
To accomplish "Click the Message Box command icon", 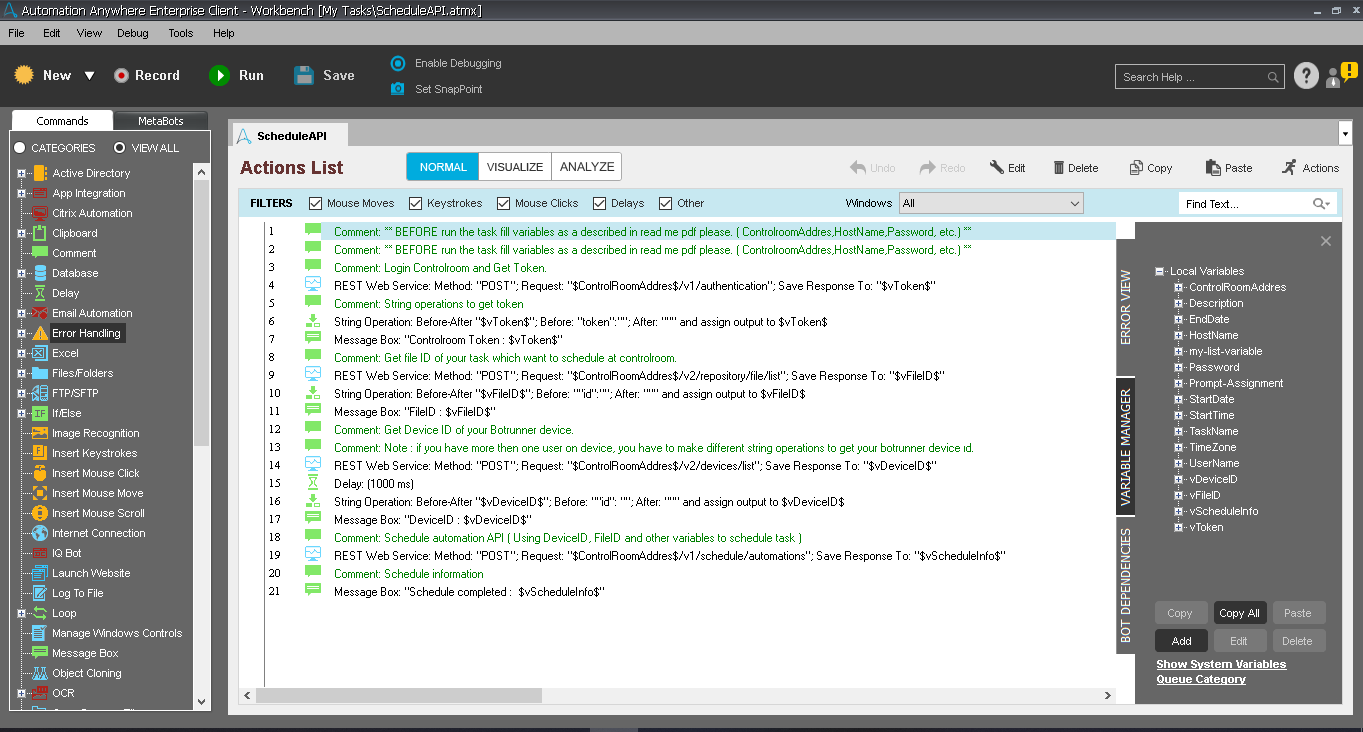I will pyautogui.click(x=40, y=653).
